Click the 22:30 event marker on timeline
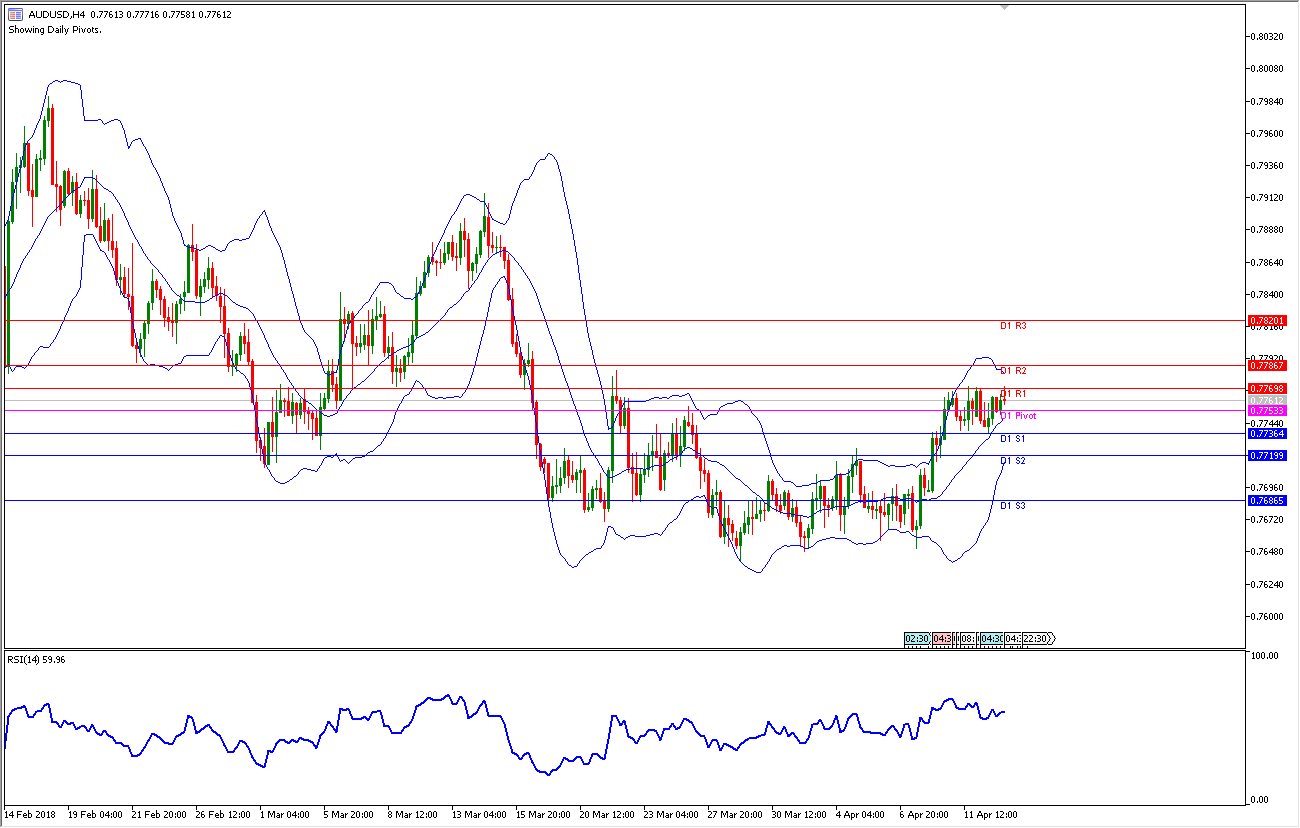Screen dimensions: 1300x828 [x=1036, y=638]
